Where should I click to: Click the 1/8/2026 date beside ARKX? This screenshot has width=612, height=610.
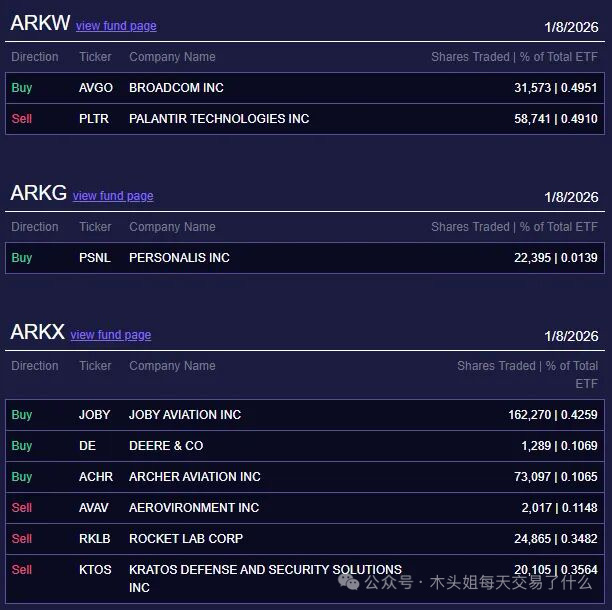571,336
